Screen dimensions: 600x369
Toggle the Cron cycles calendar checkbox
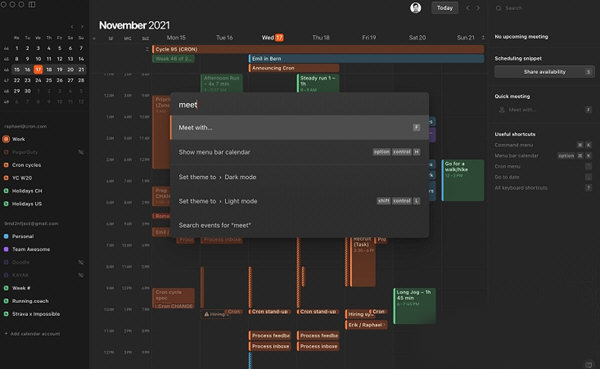click(6, 165)
